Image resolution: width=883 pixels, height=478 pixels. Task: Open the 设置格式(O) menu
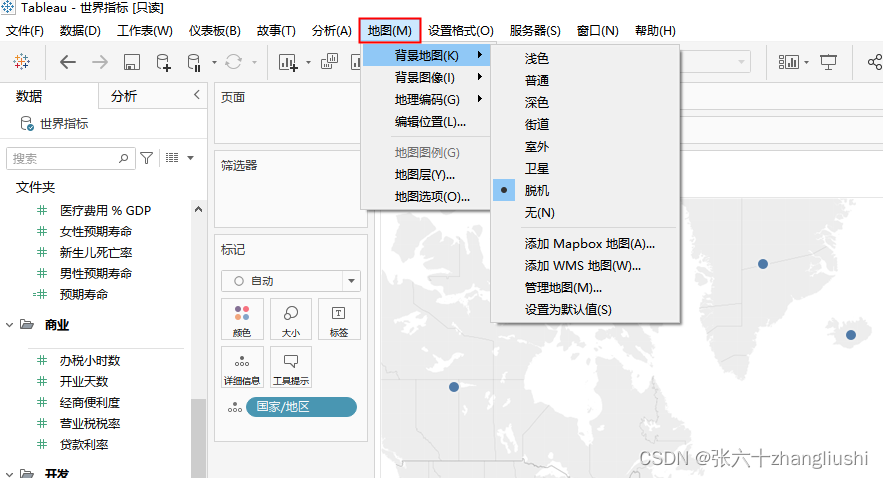(461, 30)
